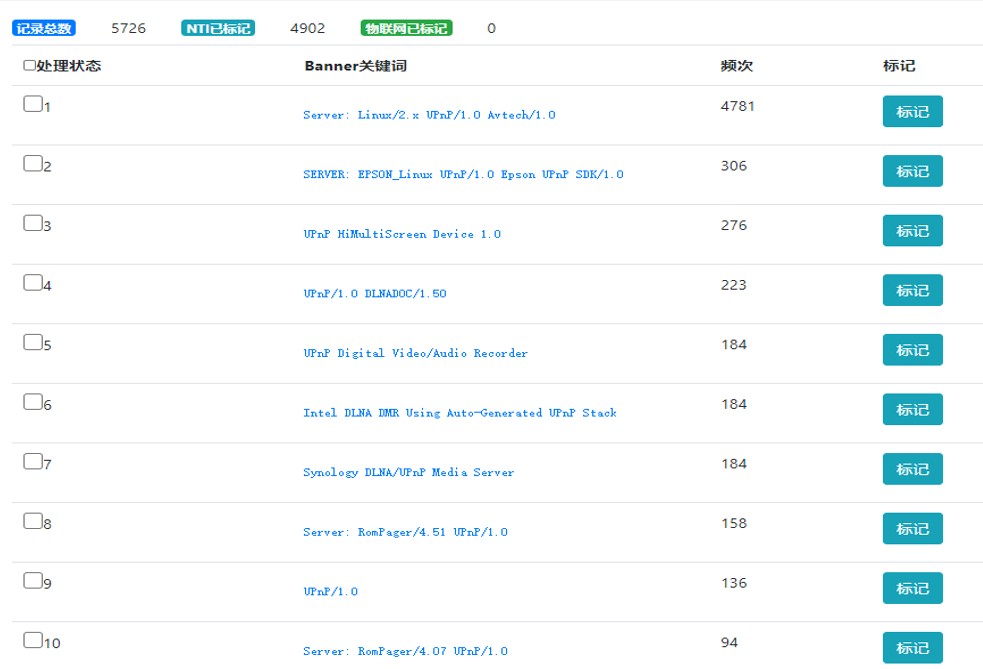This screenshot has height=669, width=983.
Task: Click the Synology DLNA/UPnP Media Server link
Action: [x=408, y=472]
